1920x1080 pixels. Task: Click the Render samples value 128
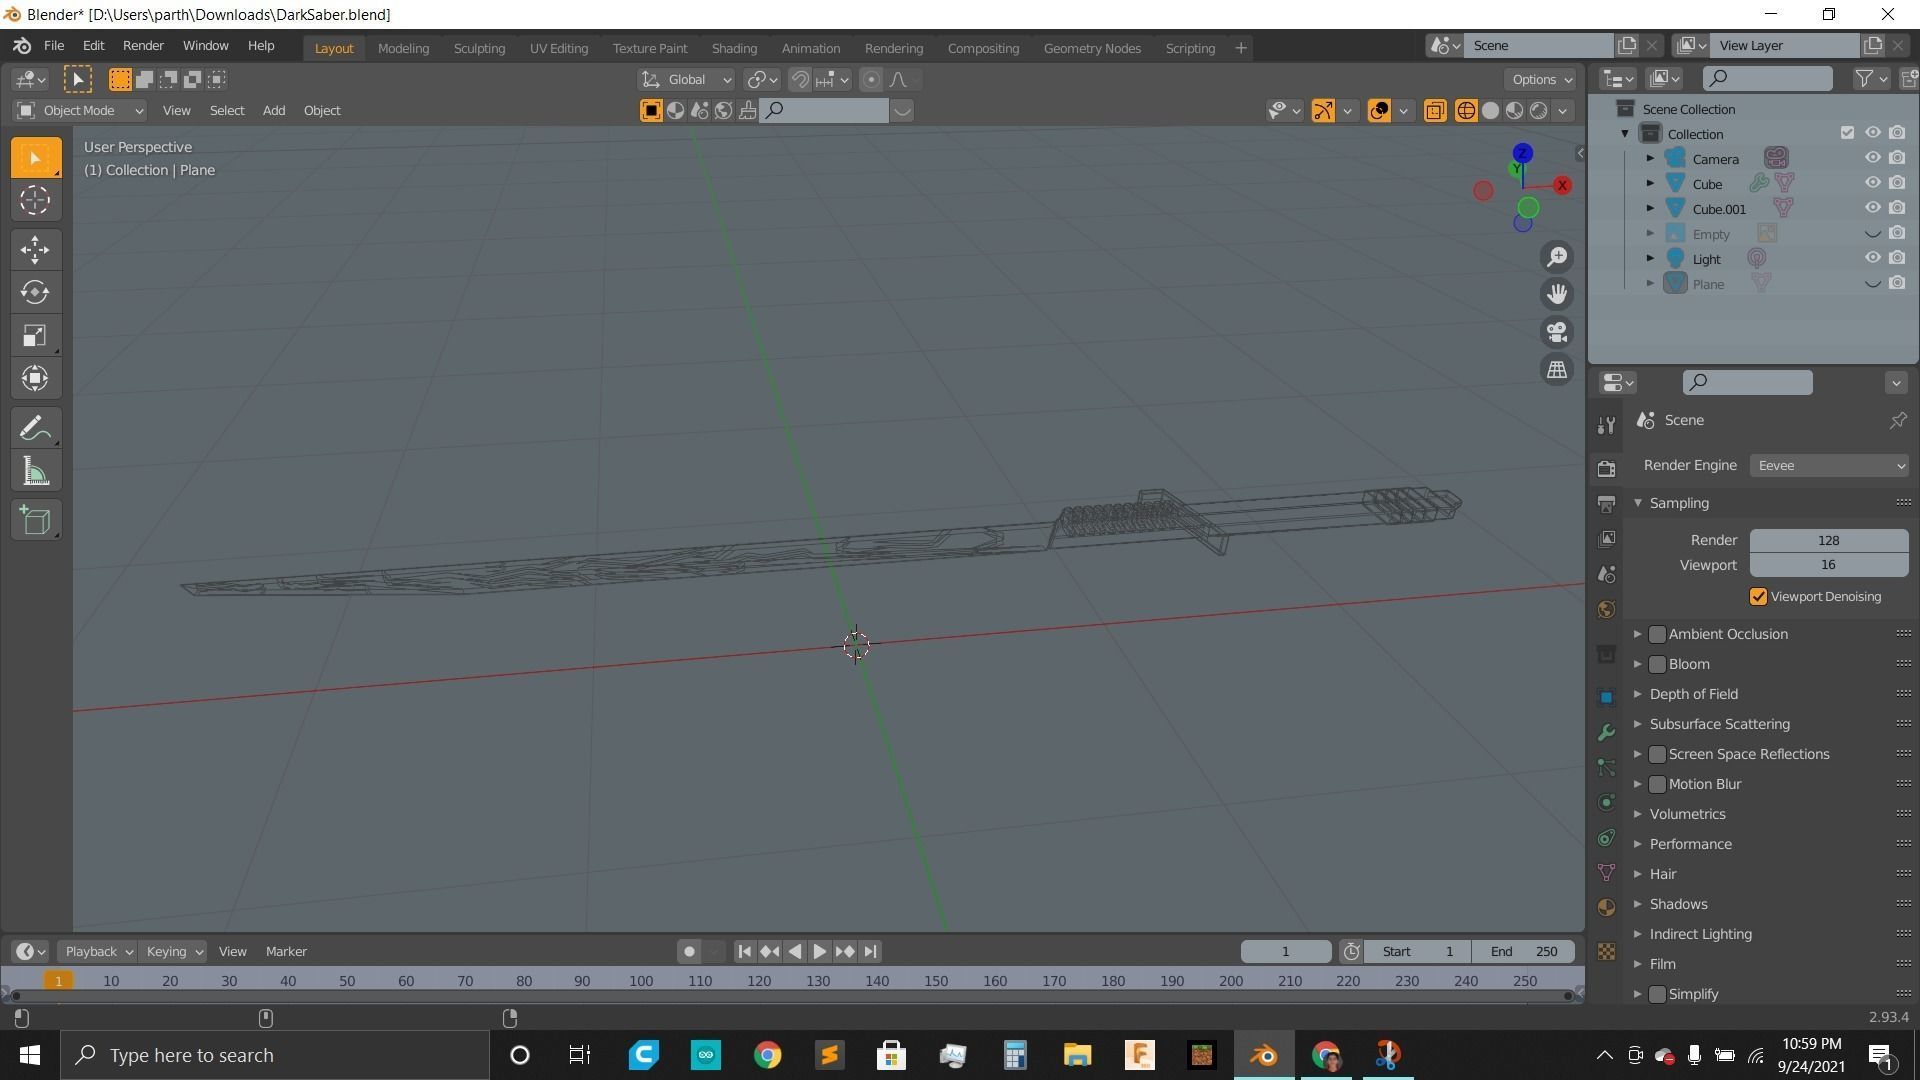[1829, 541]
